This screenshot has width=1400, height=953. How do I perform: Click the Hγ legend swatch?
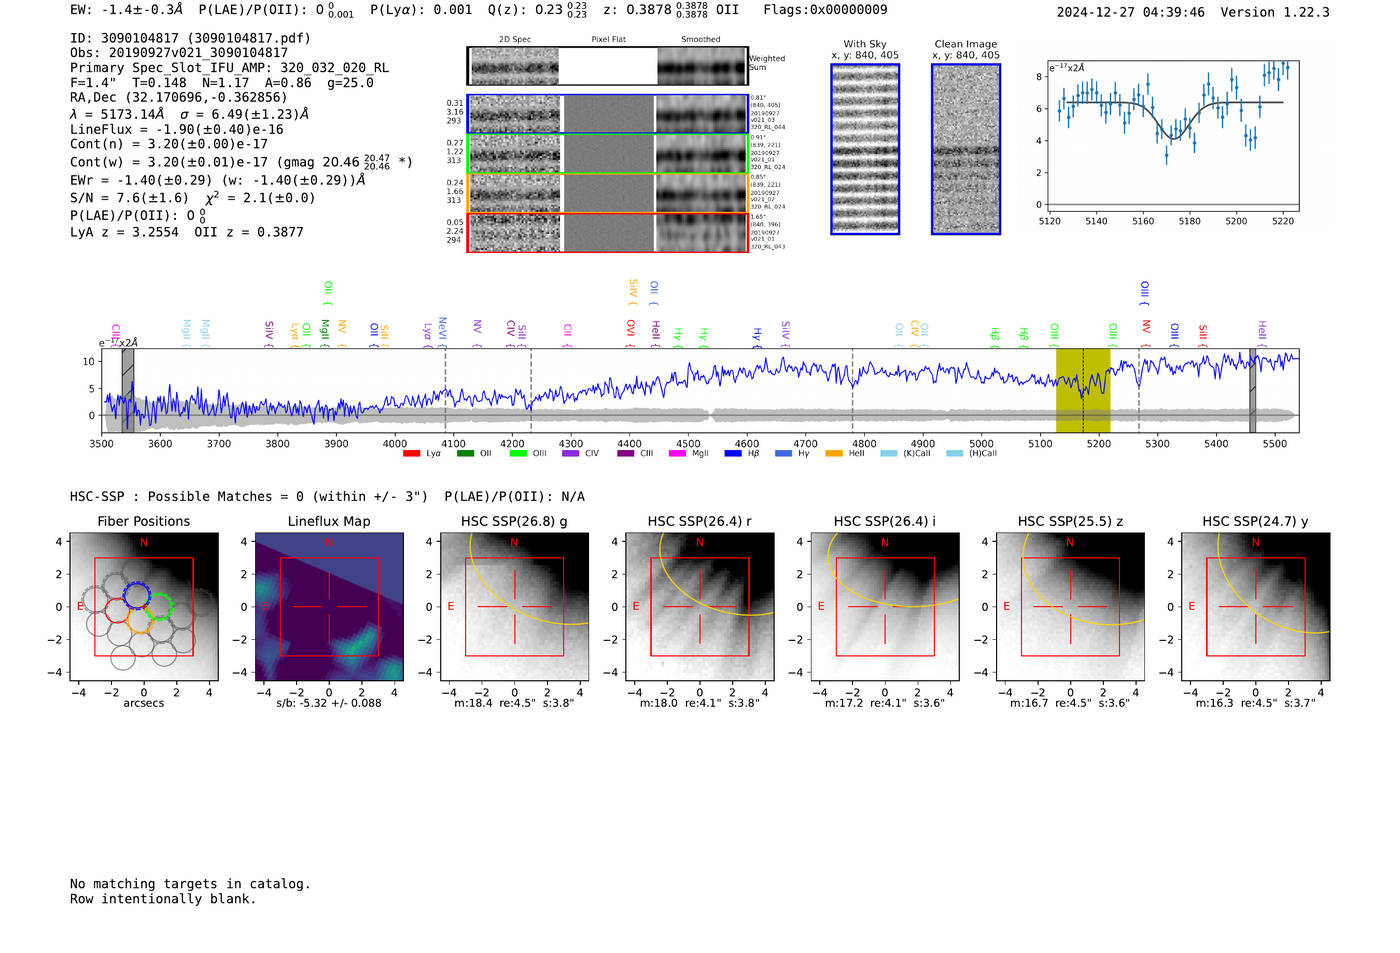click(783, 454)
